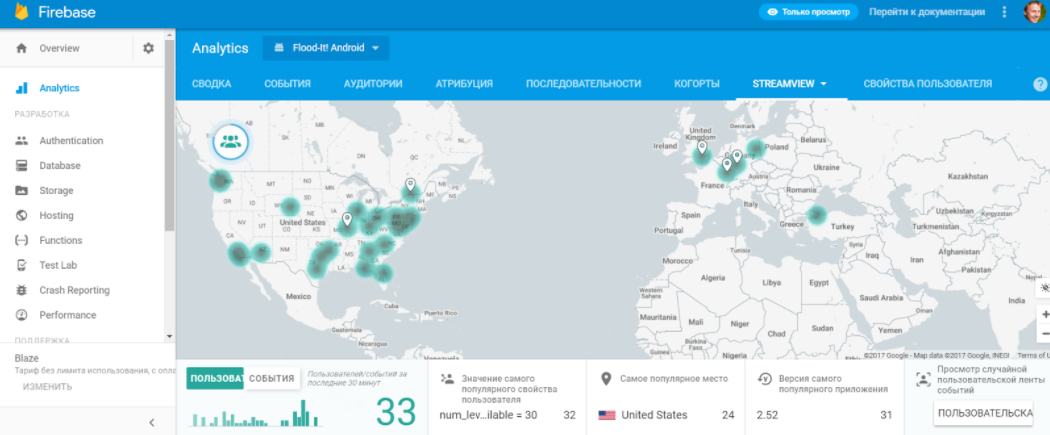Click the Authentication people icon

pyautogui.click(x=22, y=141)
